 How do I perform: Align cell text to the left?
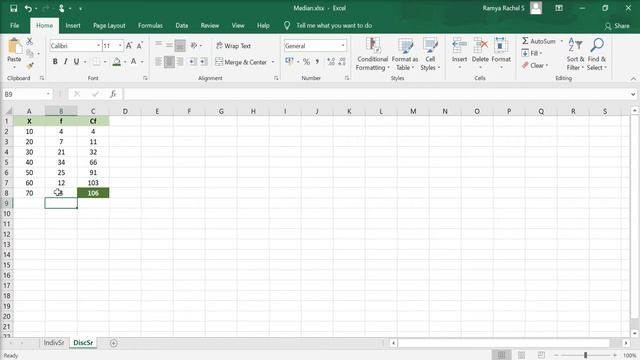pyautogui.click(x=158, y=62)
